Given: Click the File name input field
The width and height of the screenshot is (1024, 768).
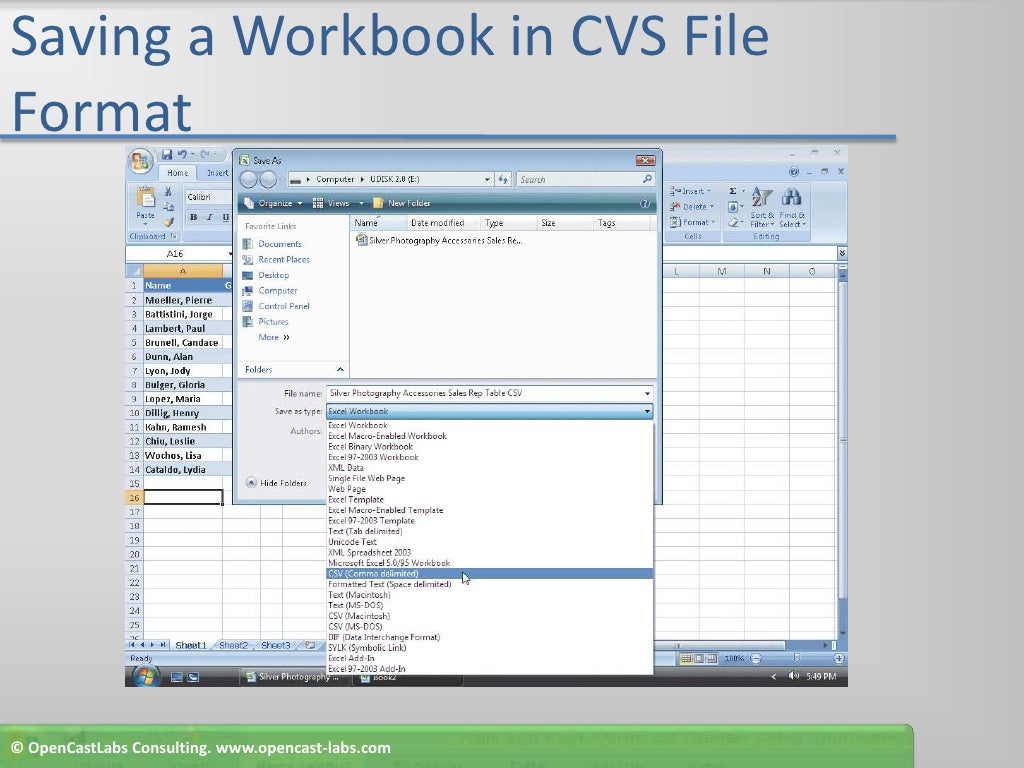Looking at the screenshot, I should [489, 393].
